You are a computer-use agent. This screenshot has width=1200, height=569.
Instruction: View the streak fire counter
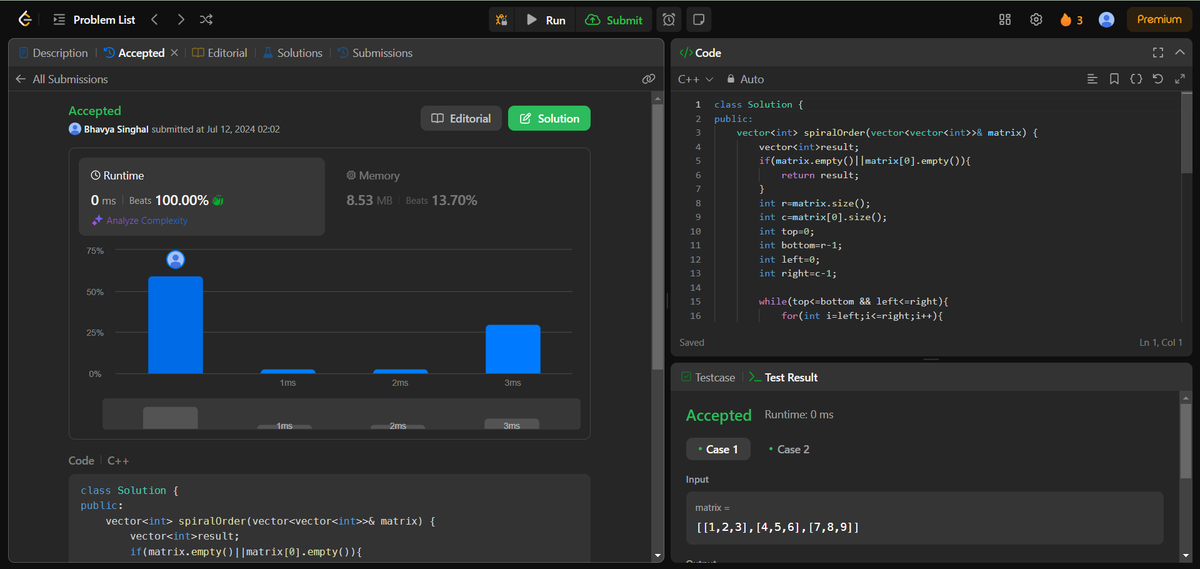point(1071,19)
